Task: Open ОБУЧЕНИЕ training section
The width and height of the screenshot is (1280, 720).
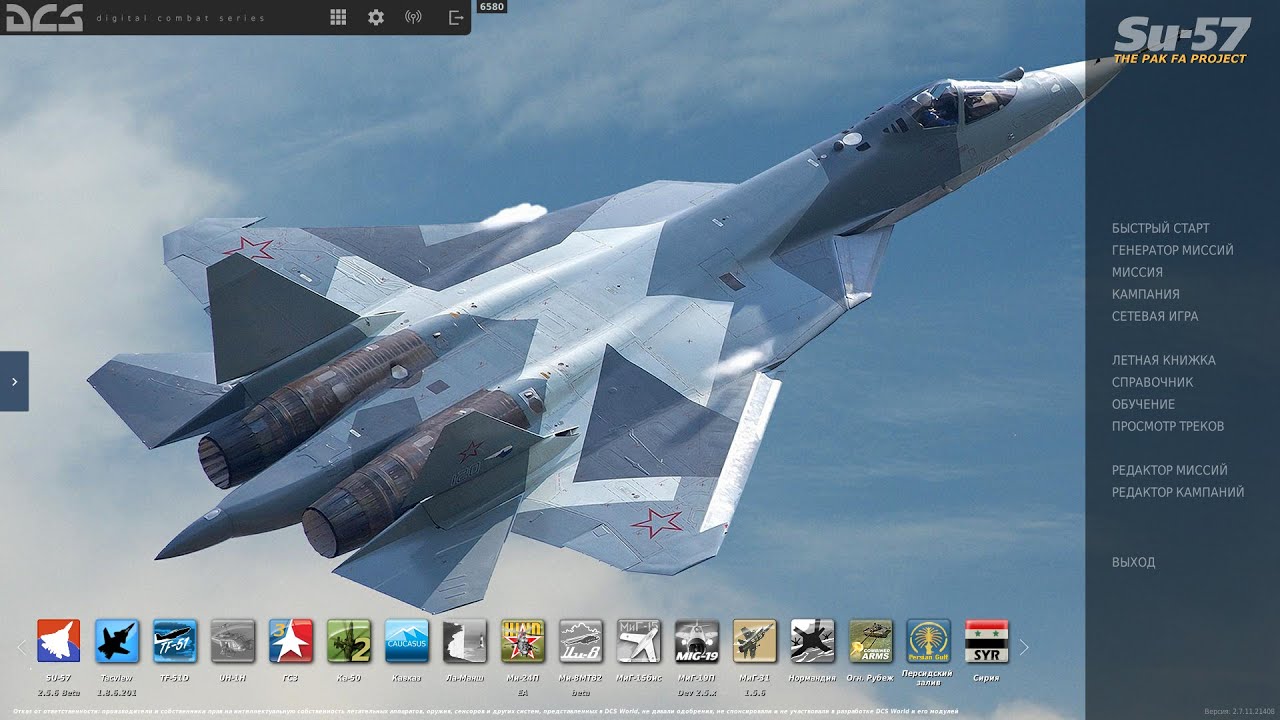Action: (1143, 404)
